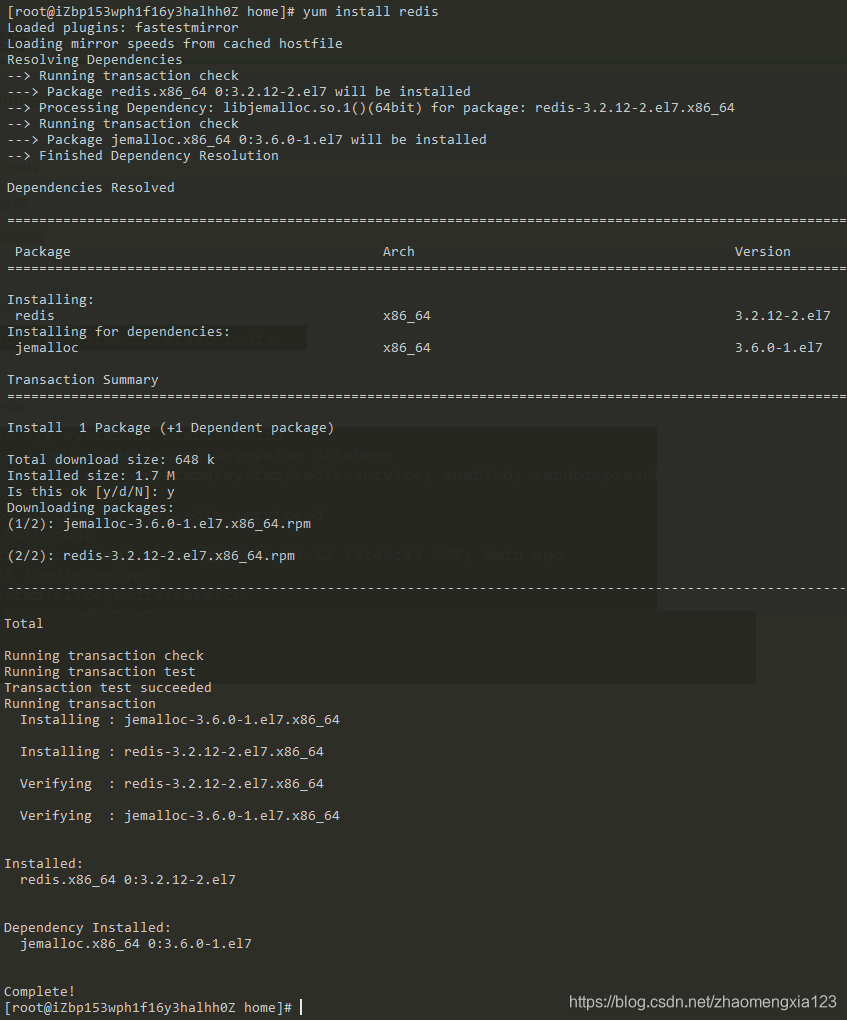Click 'jemalloc.x86_64 0:3.6.0-1.el7' dependency entry
The image size is (847, 1021).
[135, 944]
